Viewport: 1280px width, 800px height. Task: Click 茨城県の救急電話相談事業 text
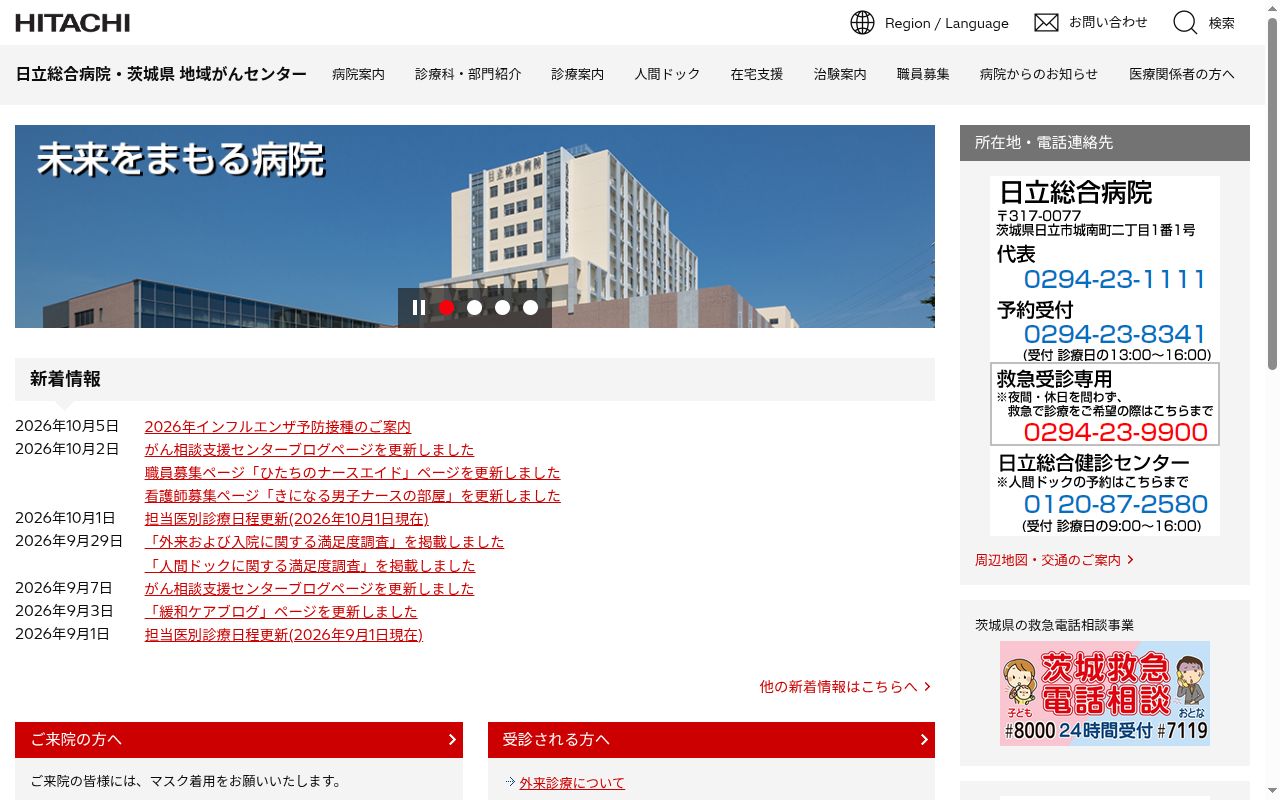[1054, 625]
